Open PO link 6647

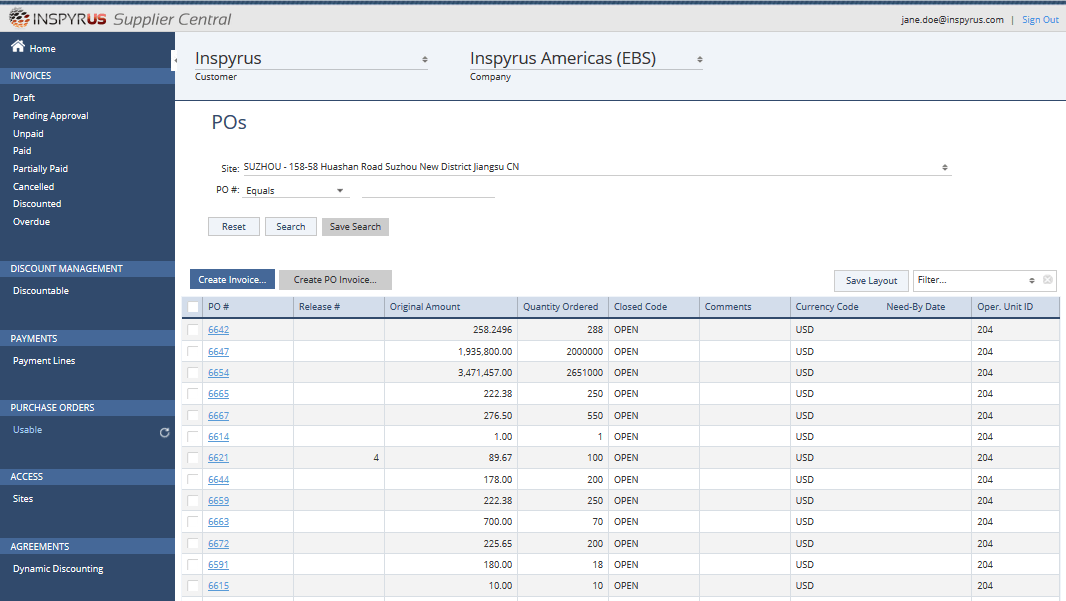[x=218, y=351]
